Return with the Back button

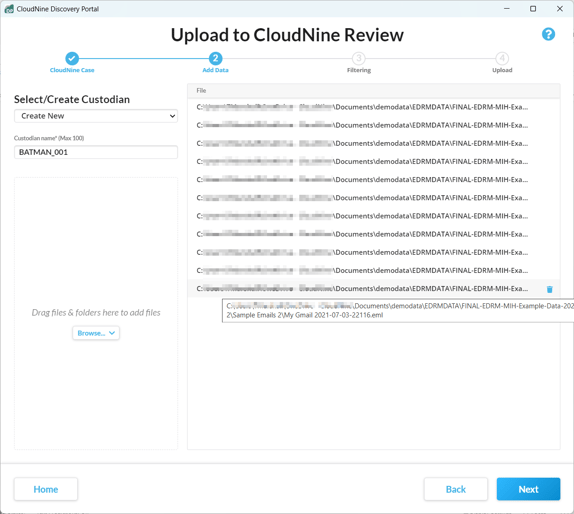pyautogui.click(x=456, y=489)
